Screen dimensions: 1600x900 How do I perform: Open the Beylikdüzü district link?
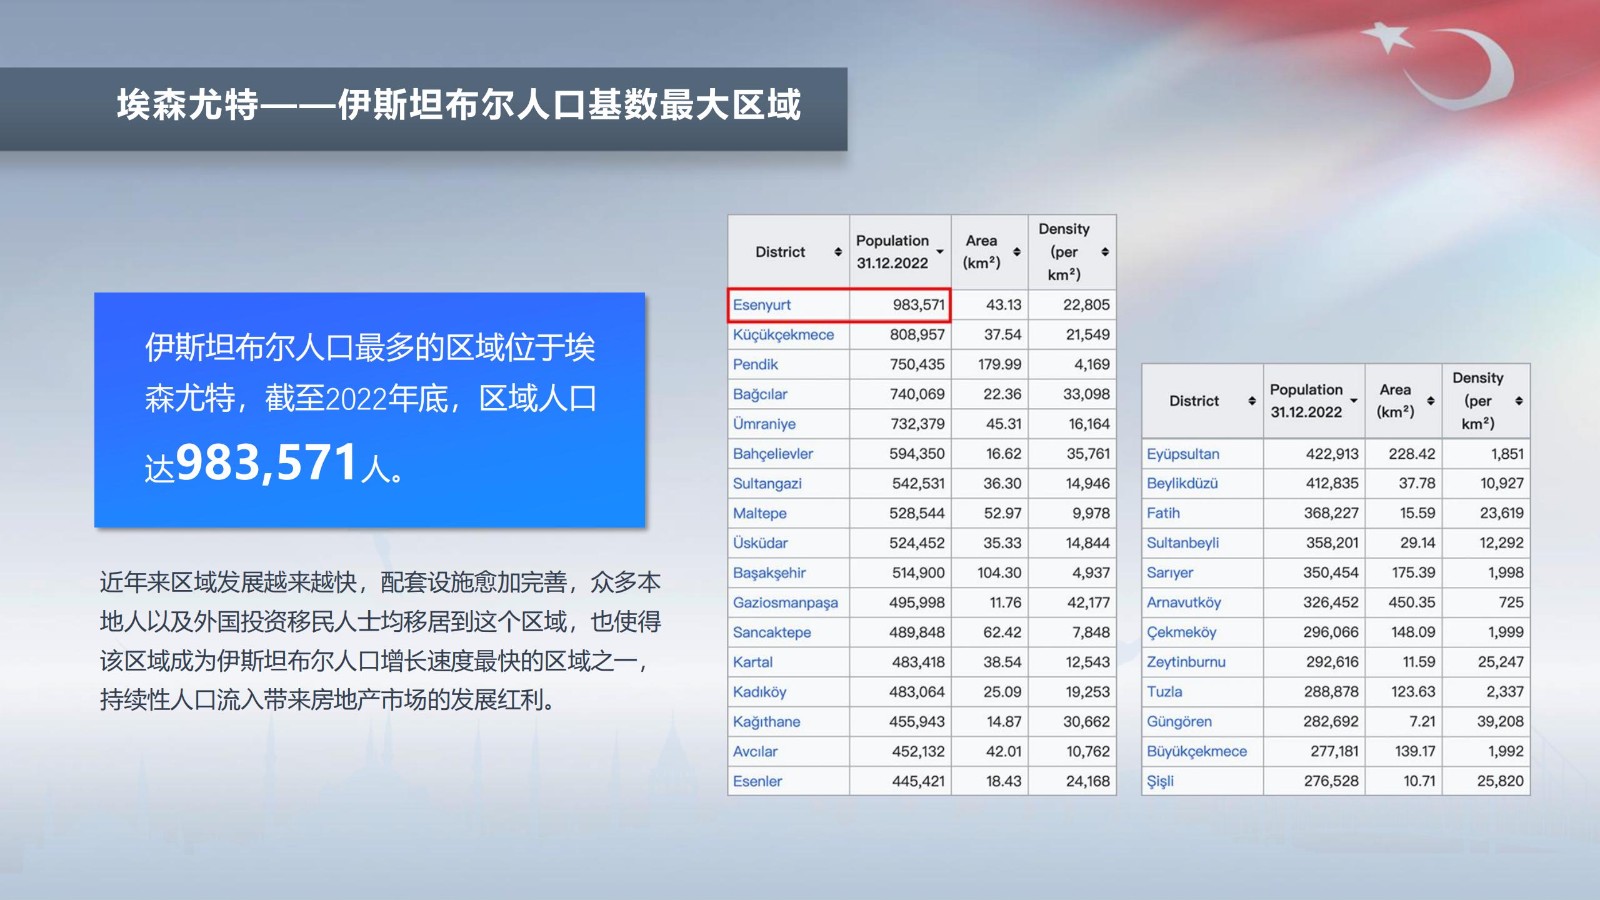1182,483
